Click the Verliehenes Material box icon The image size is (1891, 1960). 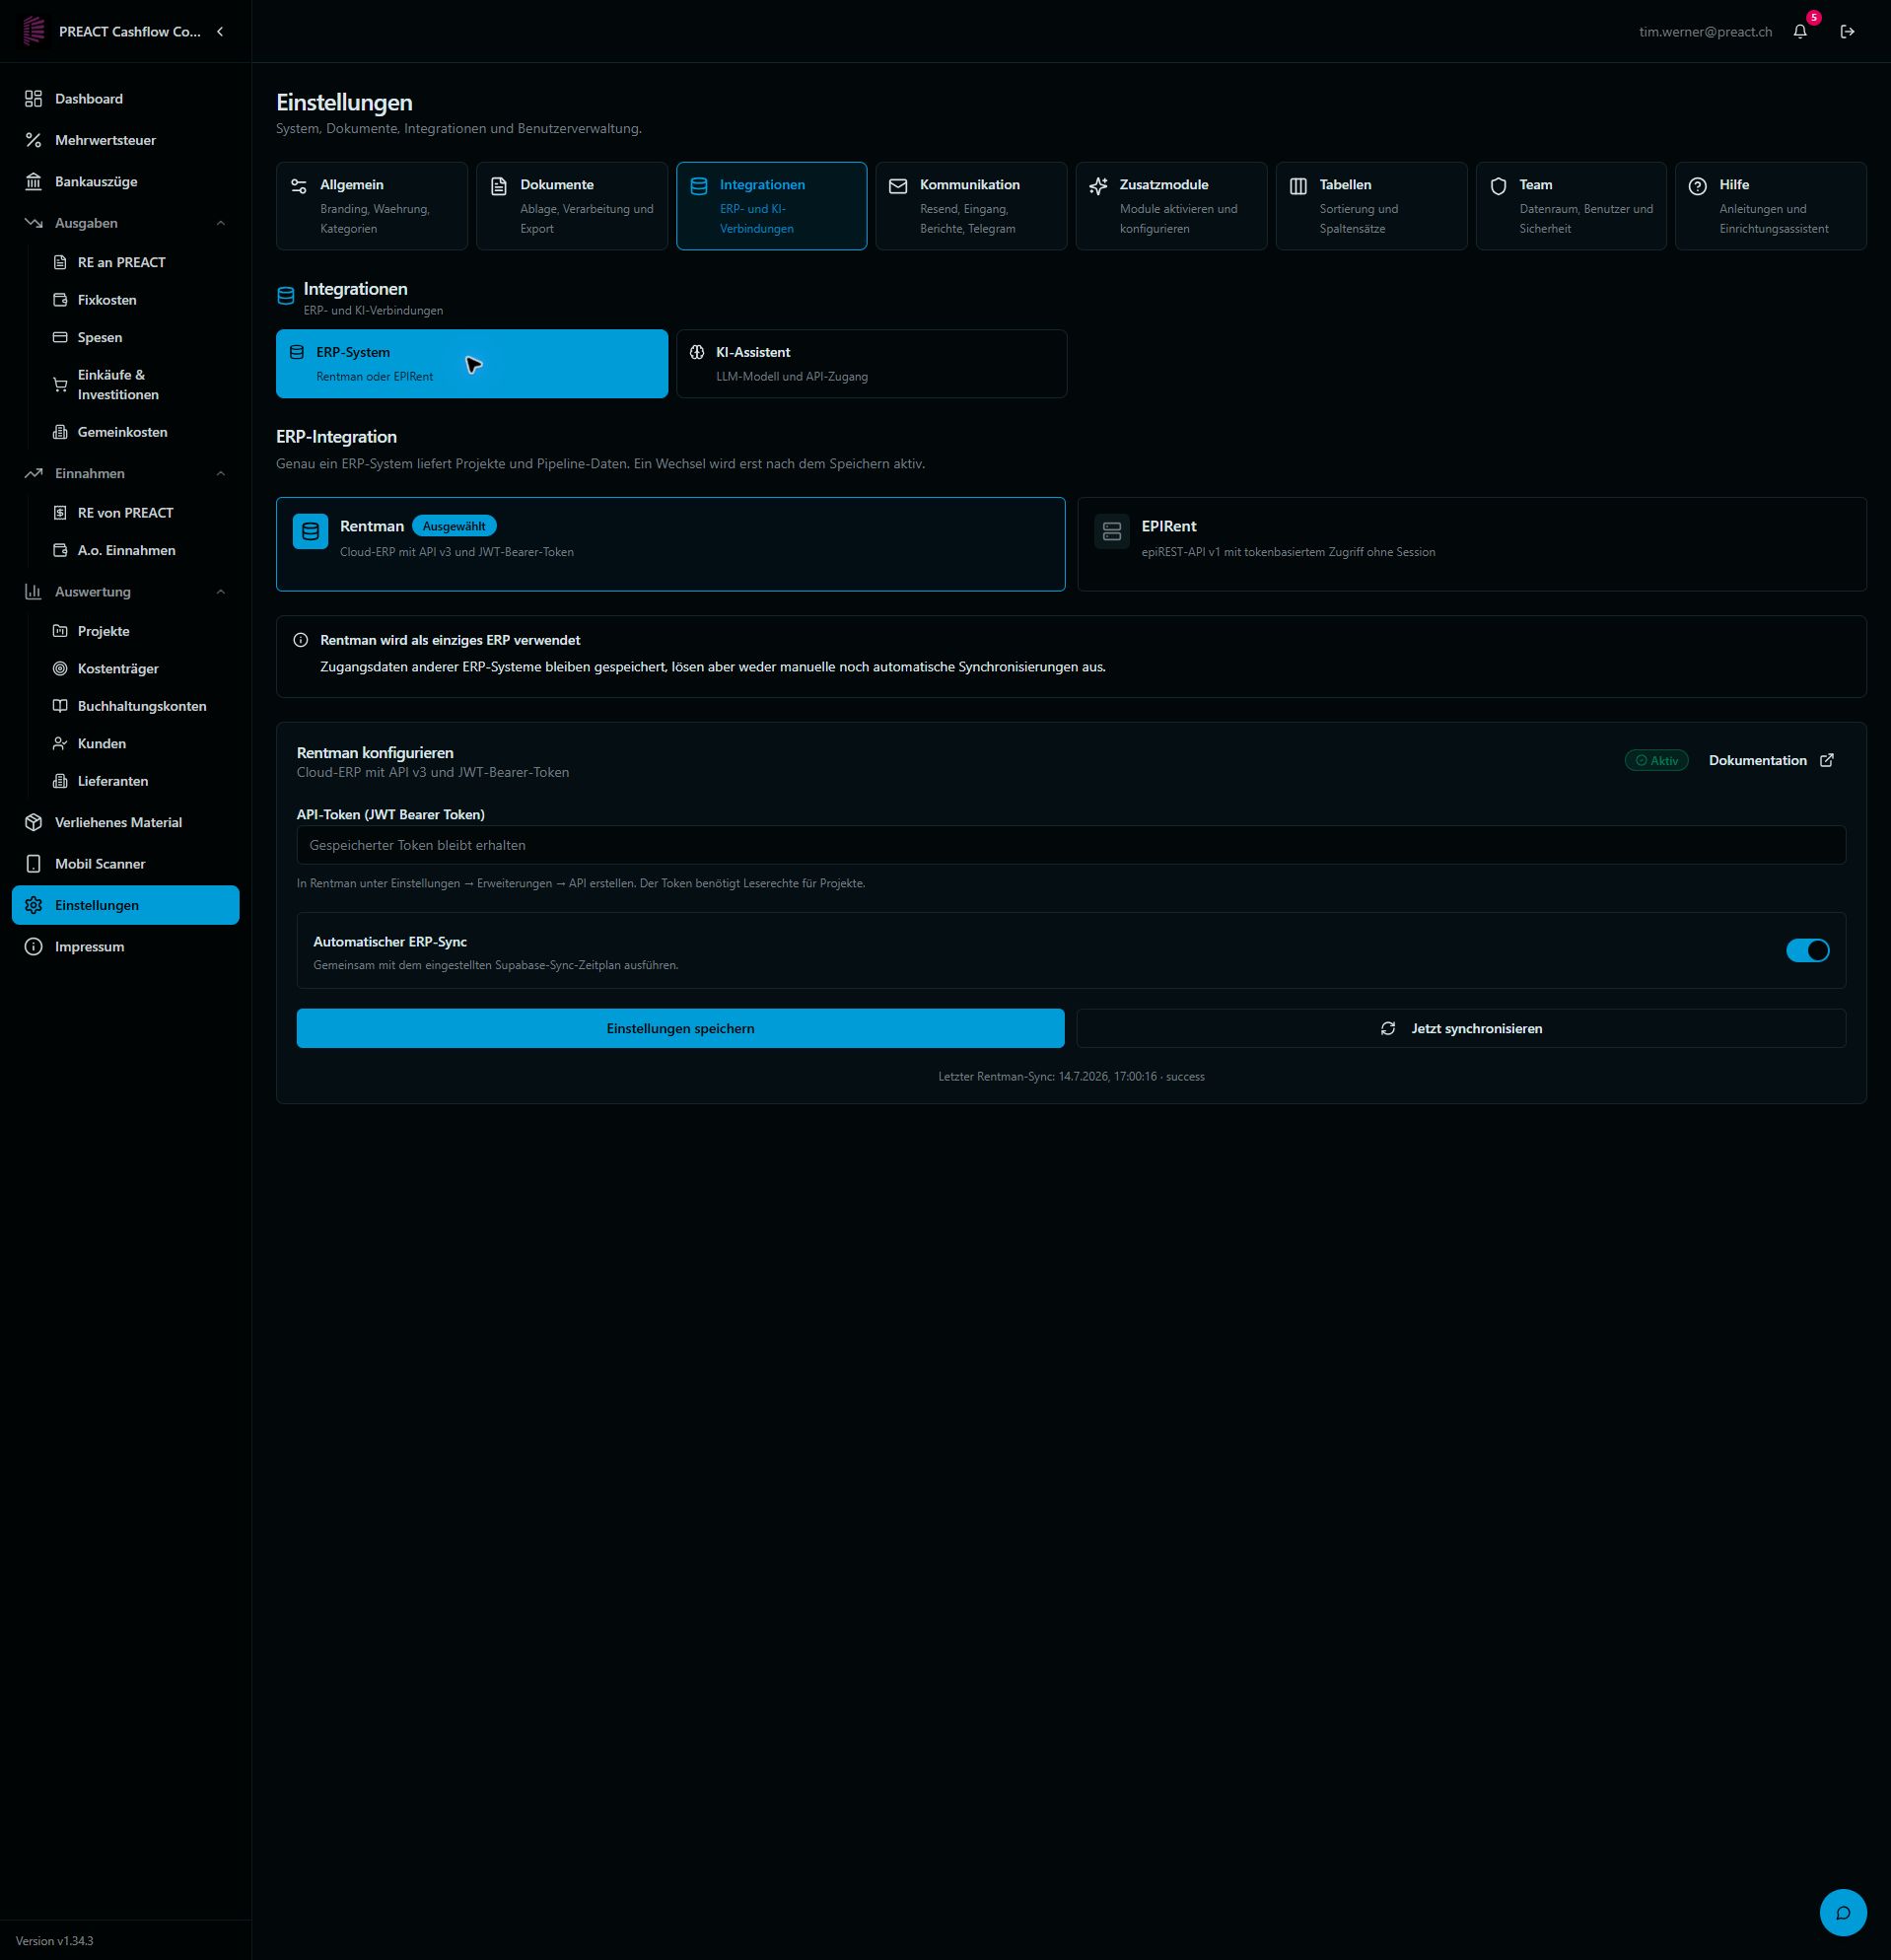coord(34,822)
